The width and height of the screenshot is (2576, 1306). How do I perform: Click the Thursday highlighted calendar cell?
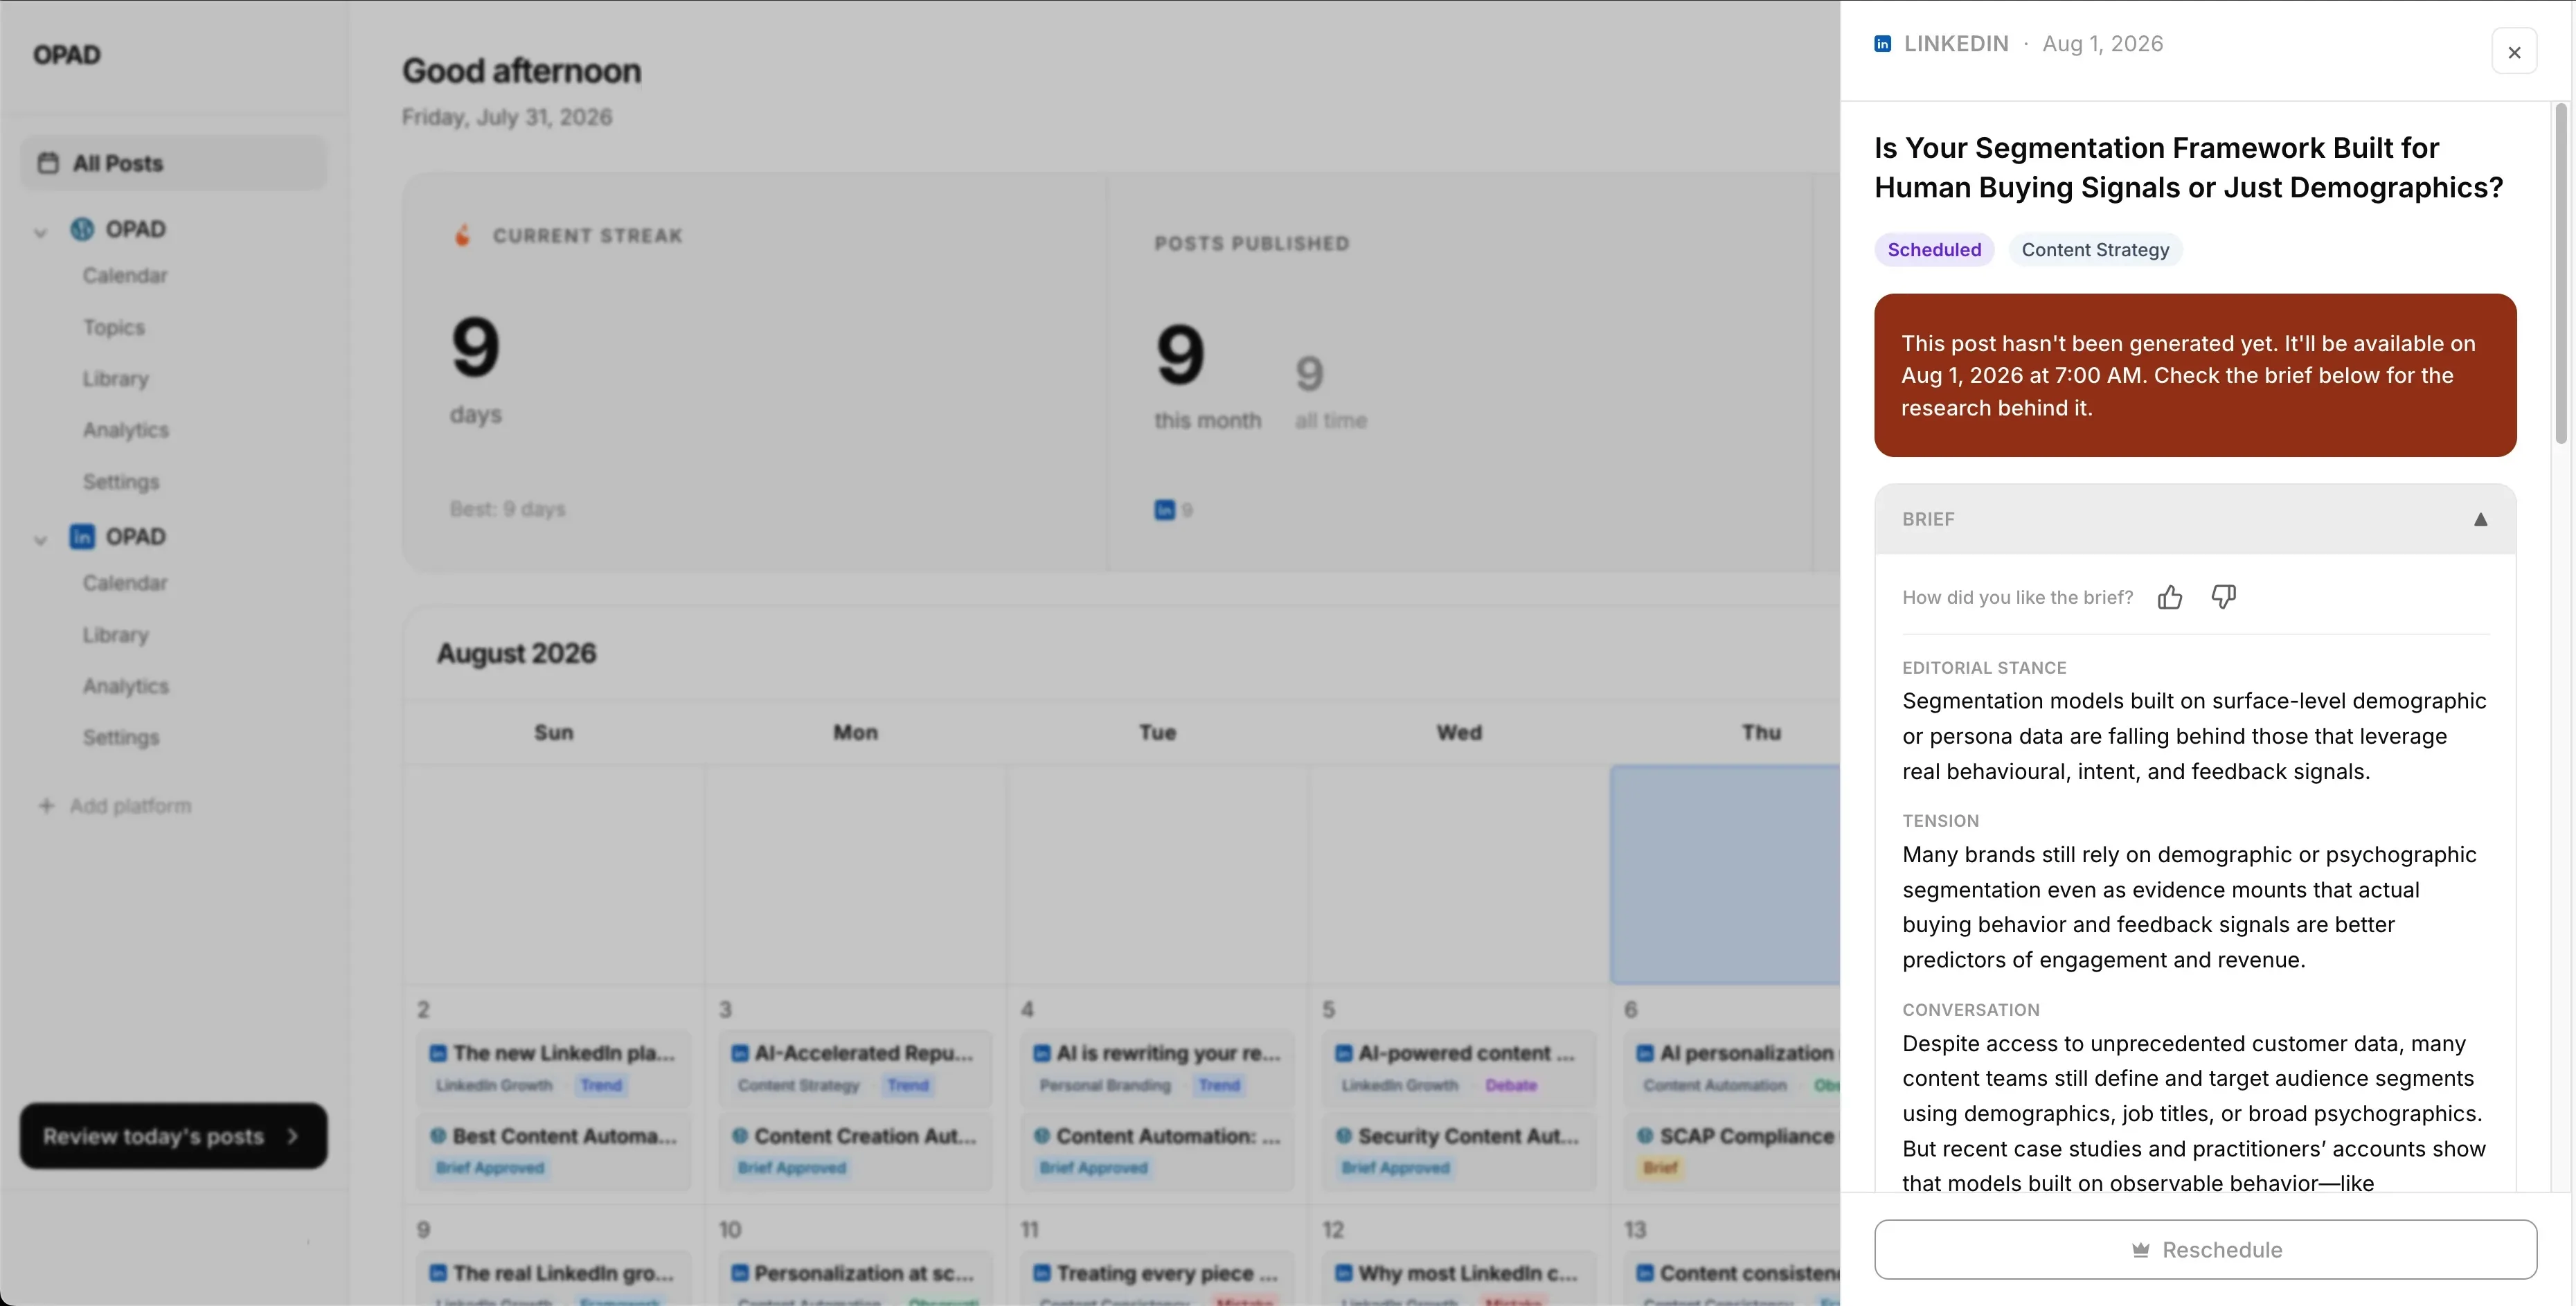[x=1725, y=875]
